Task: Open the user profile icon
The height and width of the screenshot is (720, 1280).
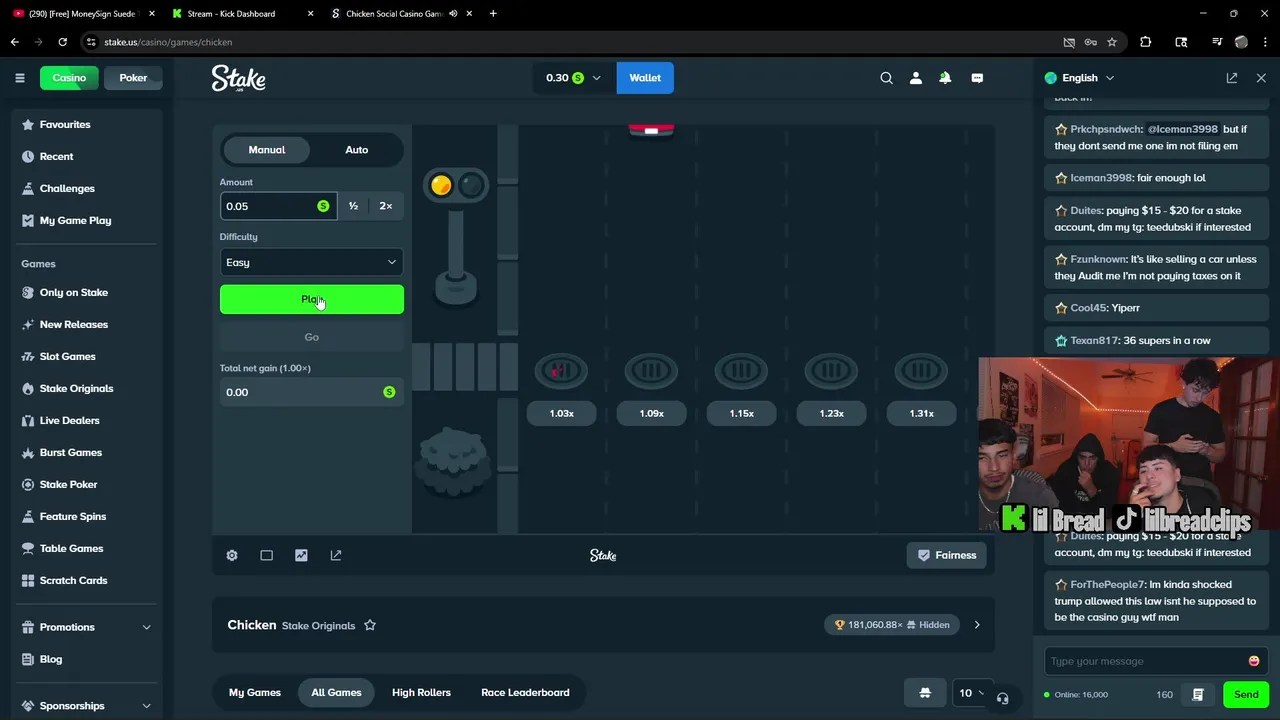Action: [x=915, y=78]
